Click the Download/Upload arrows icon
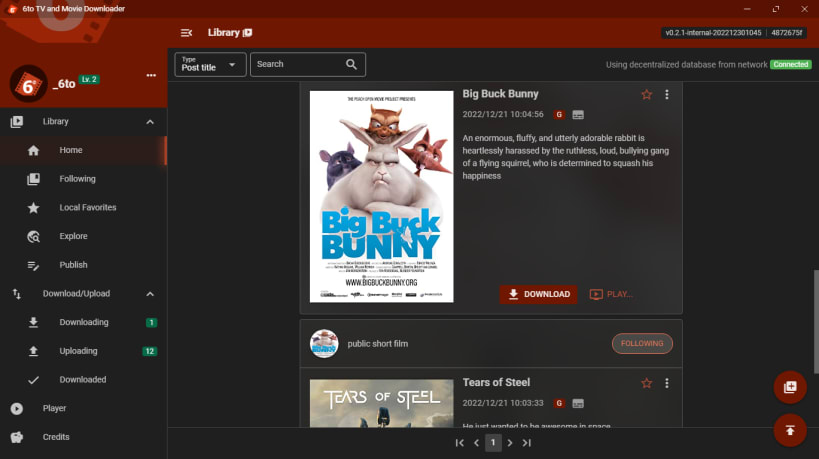 pyautogui.click(x=17, y=294)
